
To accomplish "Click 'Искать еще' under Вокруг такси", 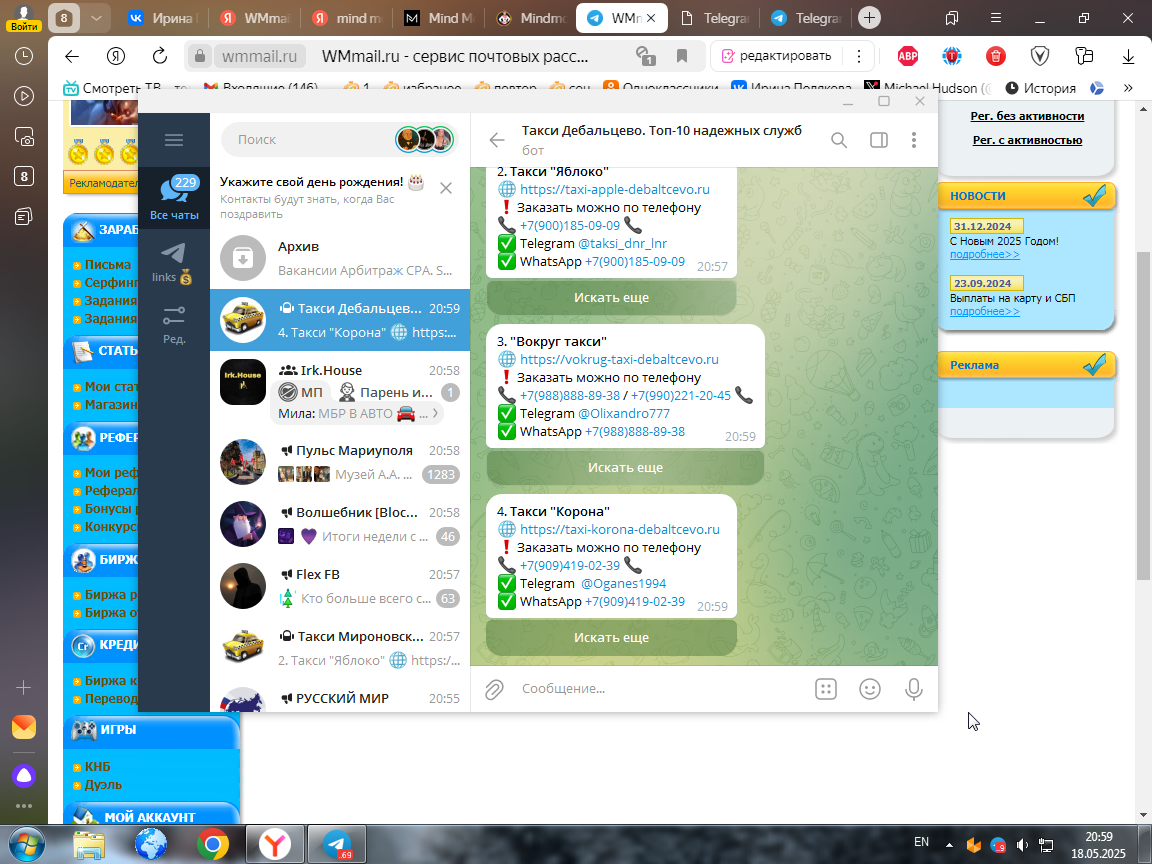I will point(625,467).
